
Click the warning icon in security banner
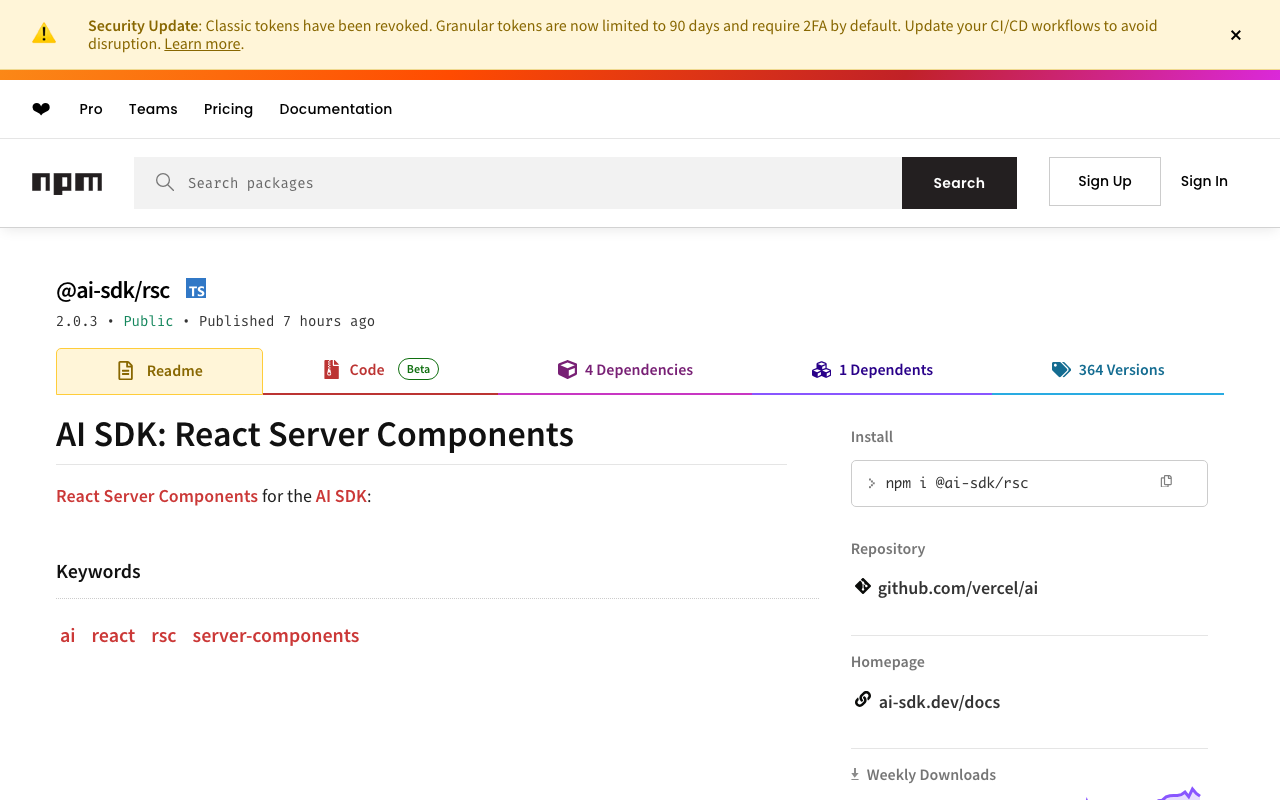(44, 34)
